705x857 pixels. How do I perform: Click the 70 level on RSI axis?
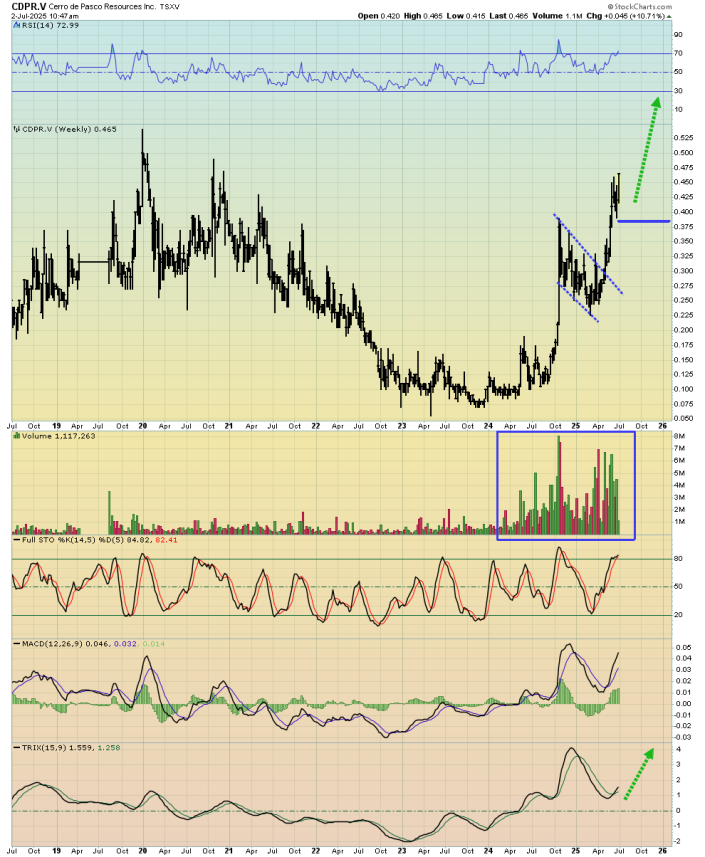click(678, 53)
